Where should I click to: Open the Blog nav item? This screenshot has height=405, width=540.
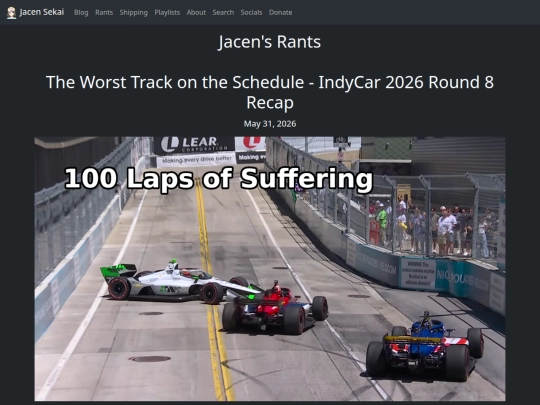[x=81, y=12]
